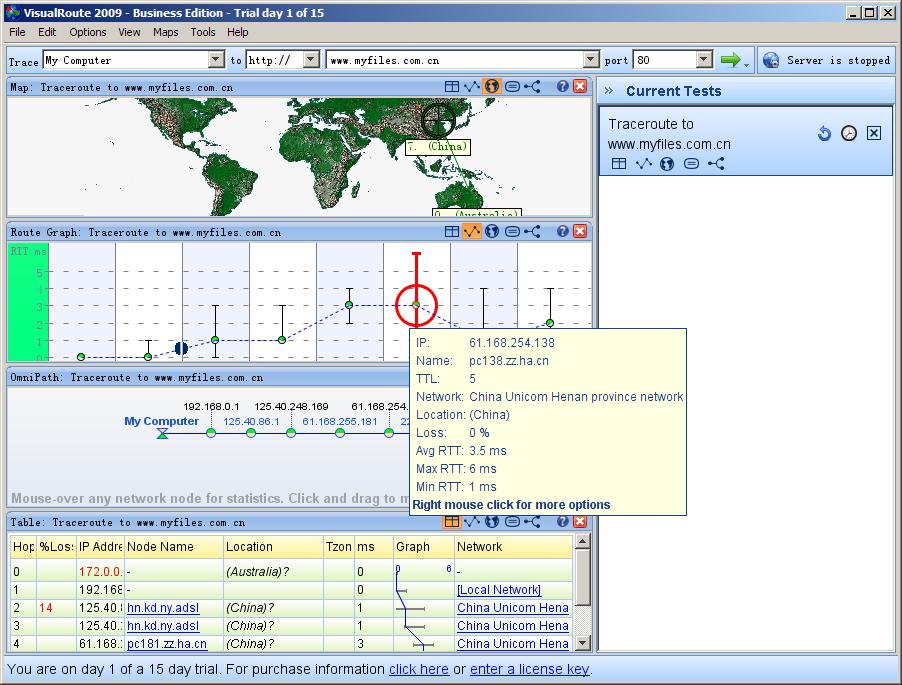Click the Server is stopped globe icon
The image size is (902, 685).
(770, 60)
